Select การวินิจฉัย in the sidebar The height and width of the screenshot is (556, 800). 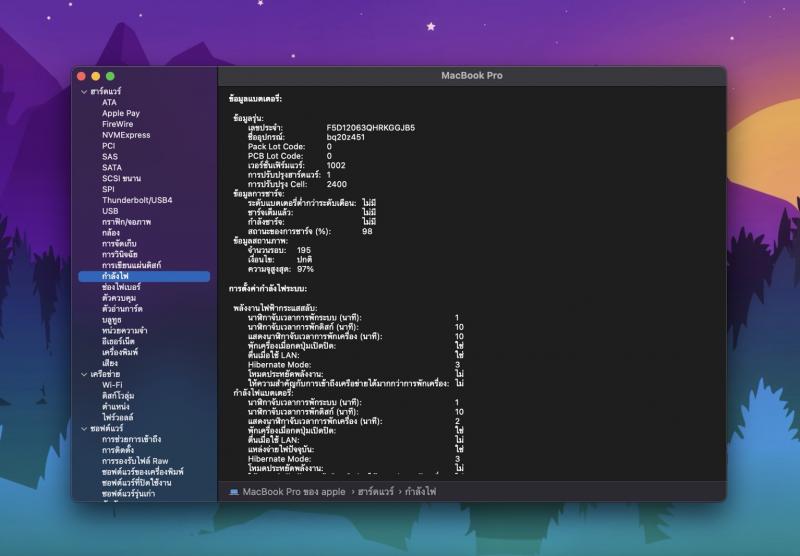(x=120, y=255)
